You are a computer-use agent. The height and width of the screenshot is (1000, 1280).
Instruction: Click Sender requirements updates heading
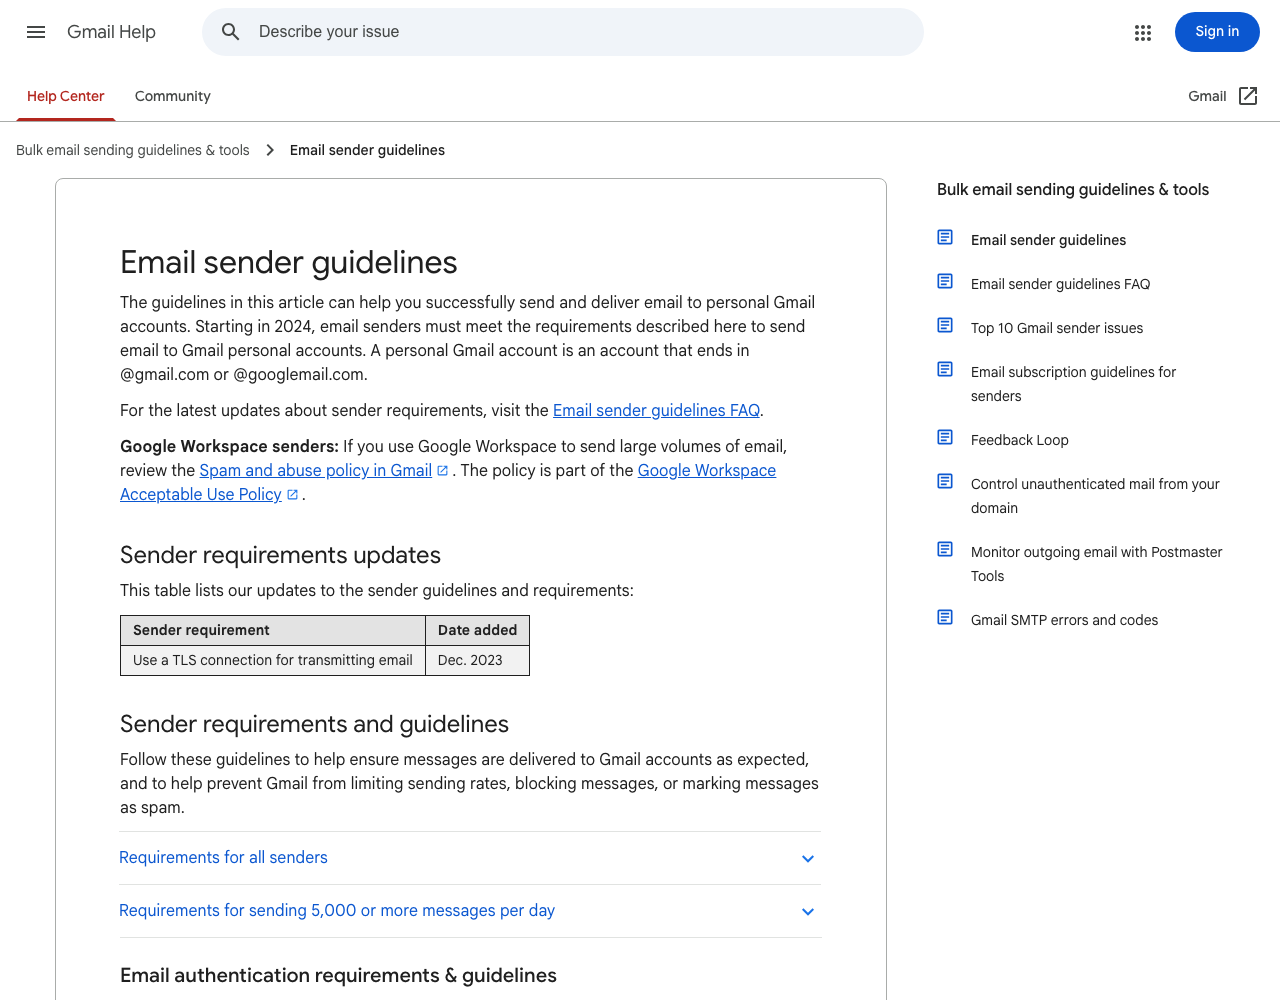pyautogui.click(x=280, y=555)
